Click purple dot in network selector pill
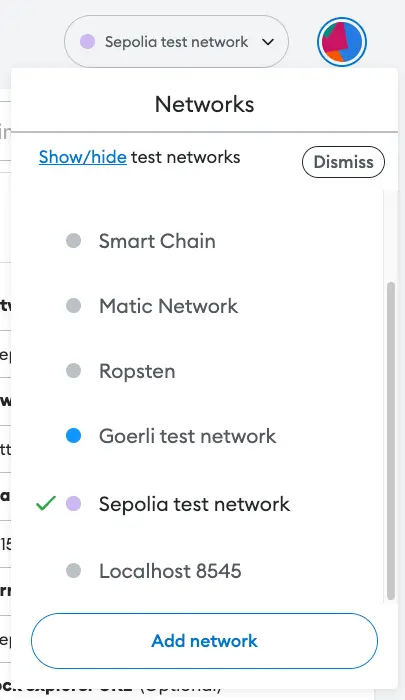 (x=88, y=42)
